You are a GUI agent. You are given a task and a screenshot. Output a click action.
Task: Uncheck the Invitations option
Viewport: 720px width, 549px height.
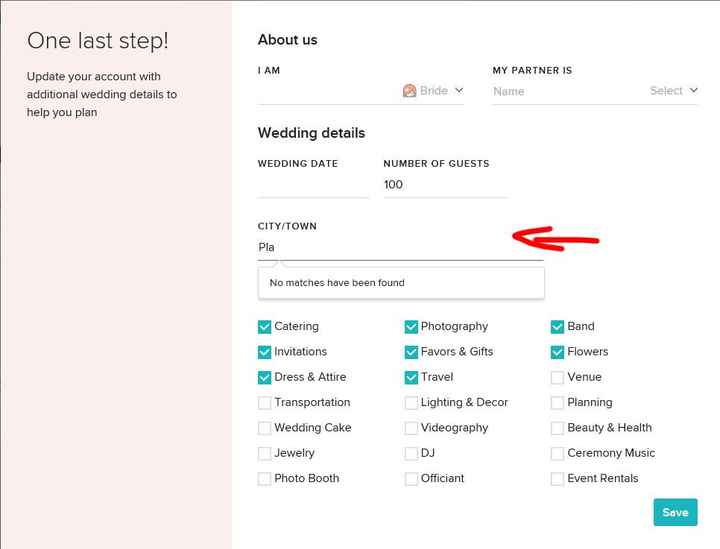(265, 352)
